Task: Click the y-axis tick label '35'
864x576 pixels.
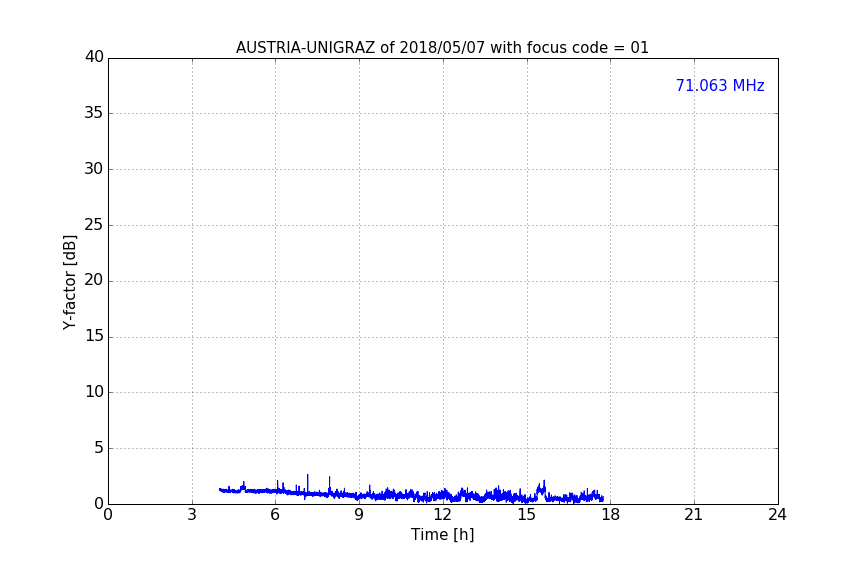Action: click(x=94, y=113)
